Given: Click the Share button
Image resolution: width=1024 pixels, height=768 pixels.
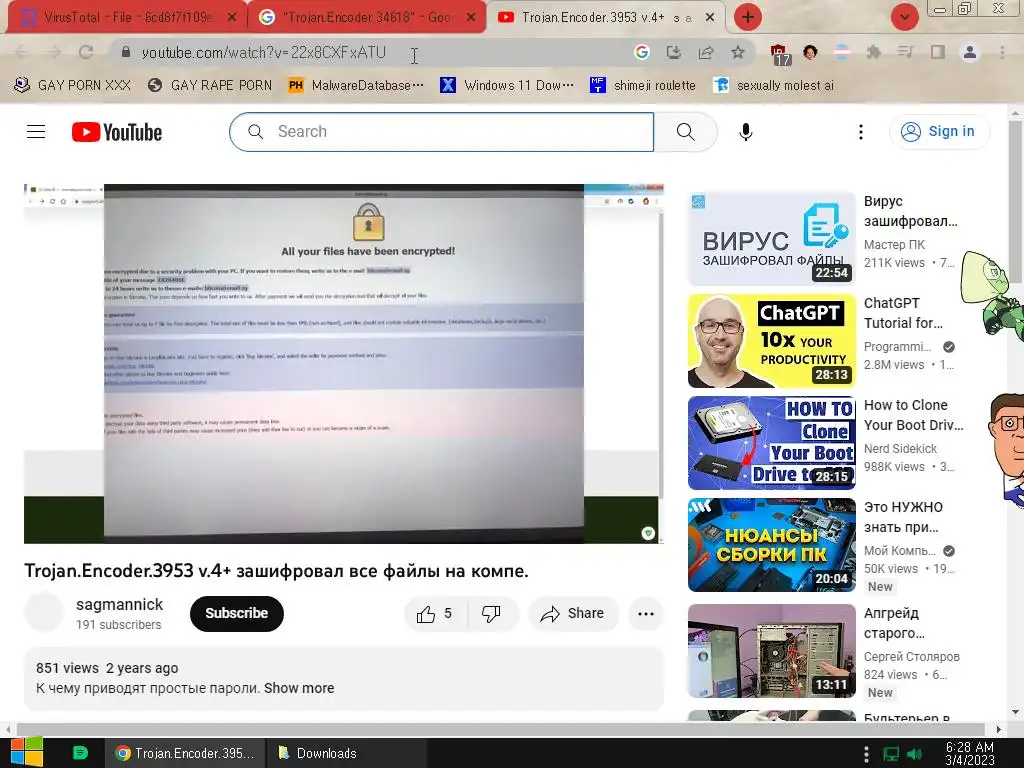Looking at the screenshot, I should coord(573,614).
